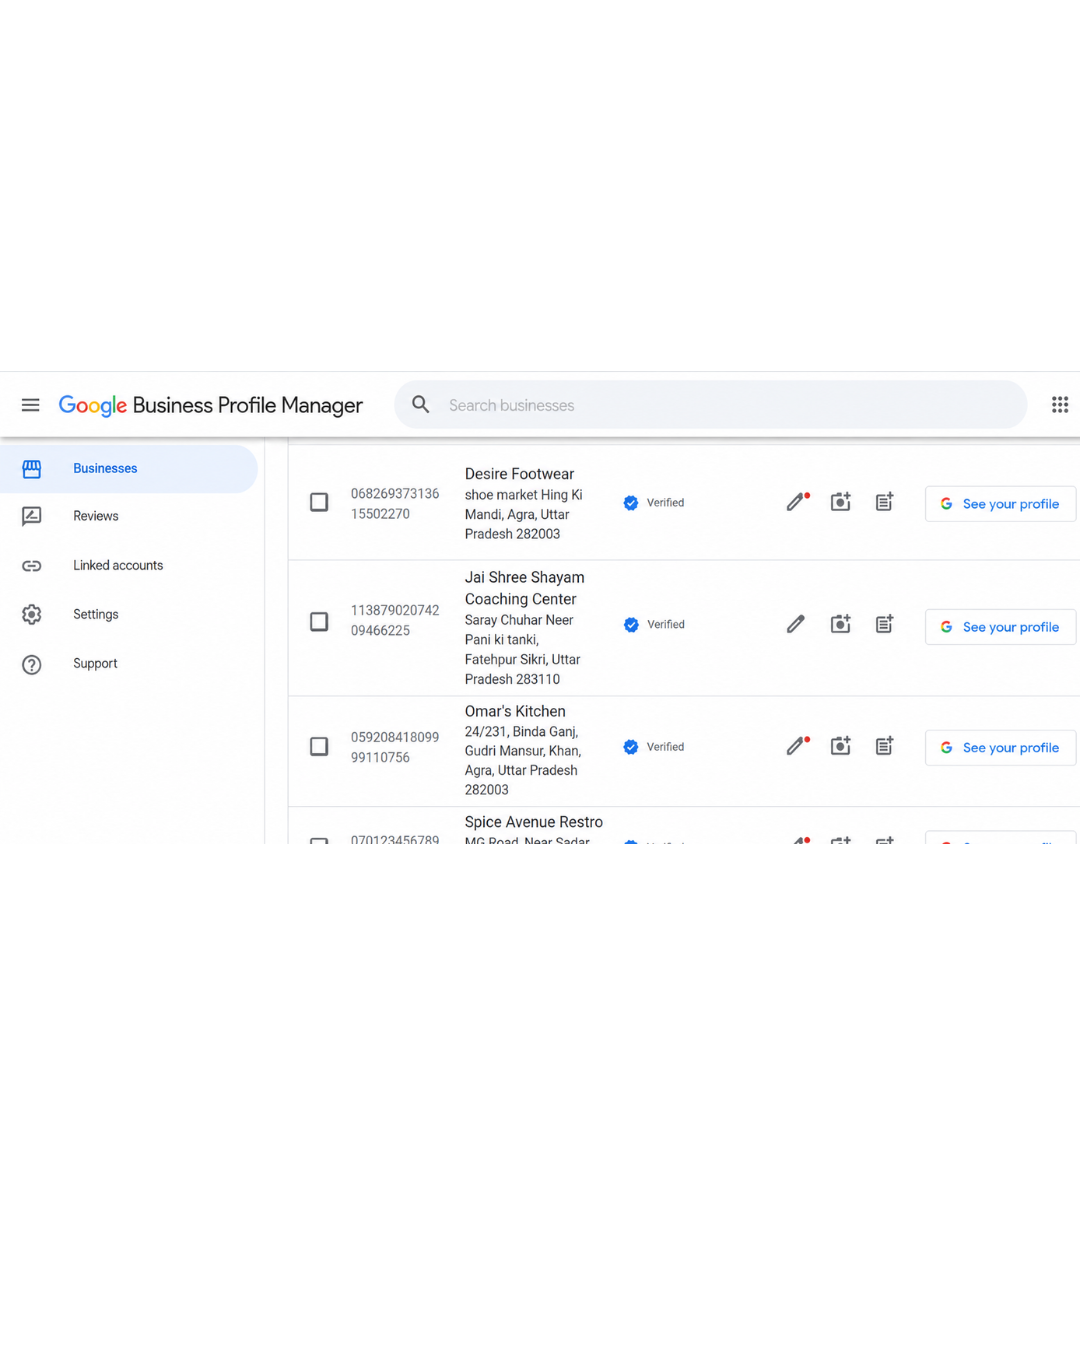This screenshot has height=1350, width=1080.
Task: Edit the Jai Shree Shayam Coaching Center profile
Action: click(x=796, y=624)
